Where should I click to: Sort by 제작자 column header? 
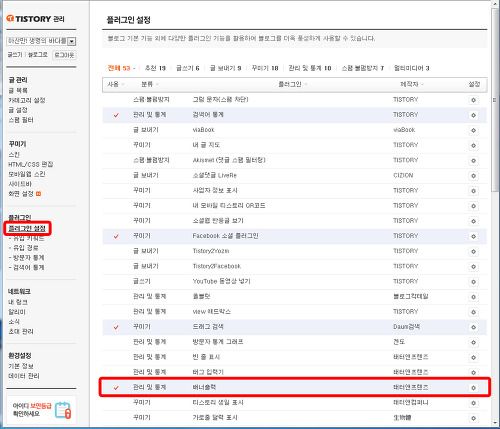pos(411,84)
